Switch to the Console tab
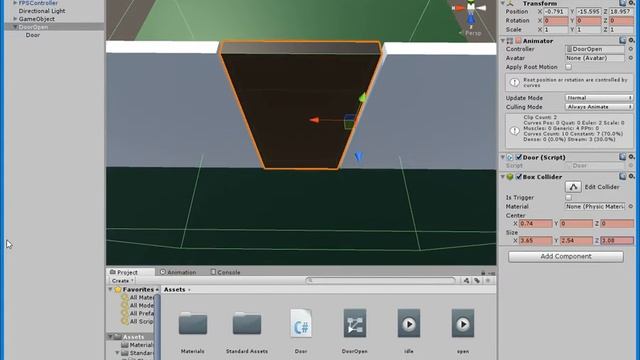640x360 pixels. click(225, 272)
